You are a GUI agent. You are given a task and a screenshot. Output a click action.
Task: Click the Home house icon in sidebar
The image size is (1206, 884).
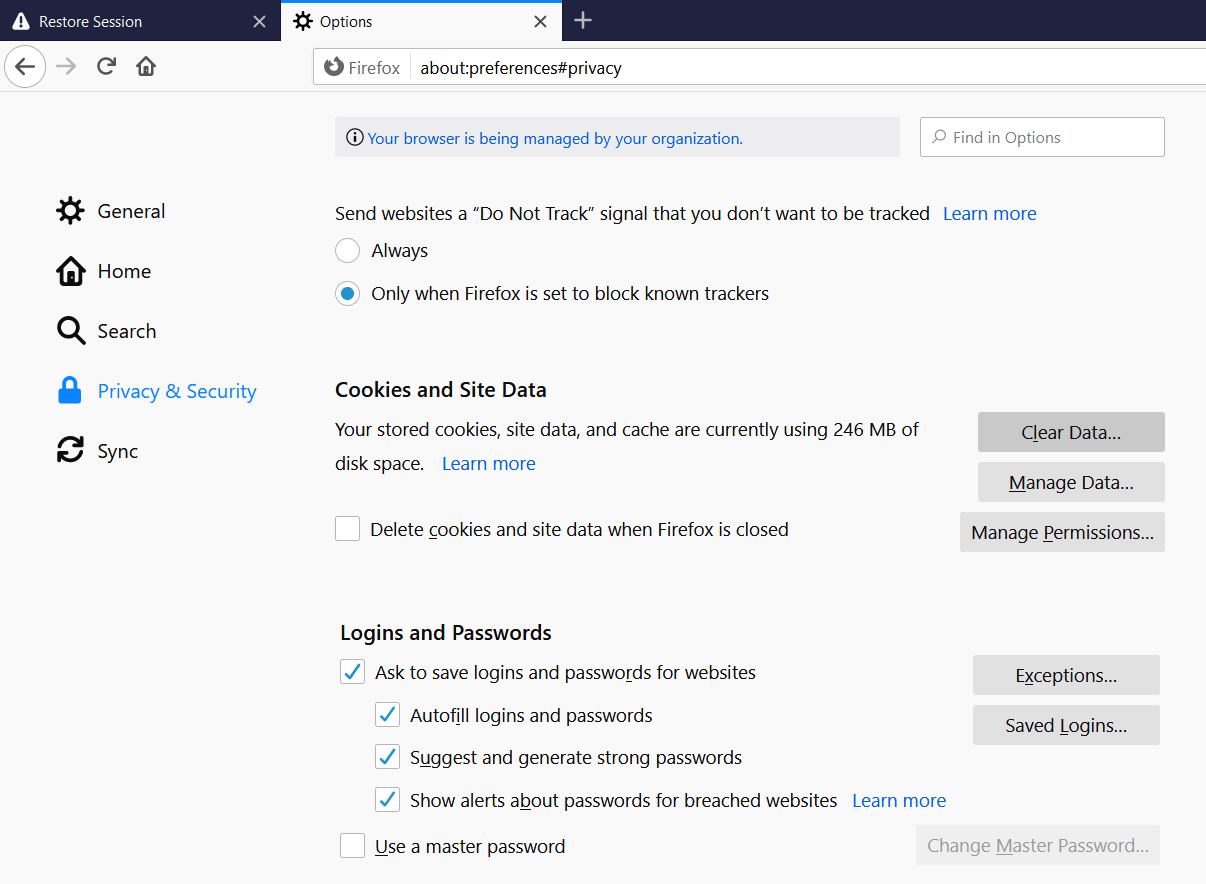click(70, 271)
